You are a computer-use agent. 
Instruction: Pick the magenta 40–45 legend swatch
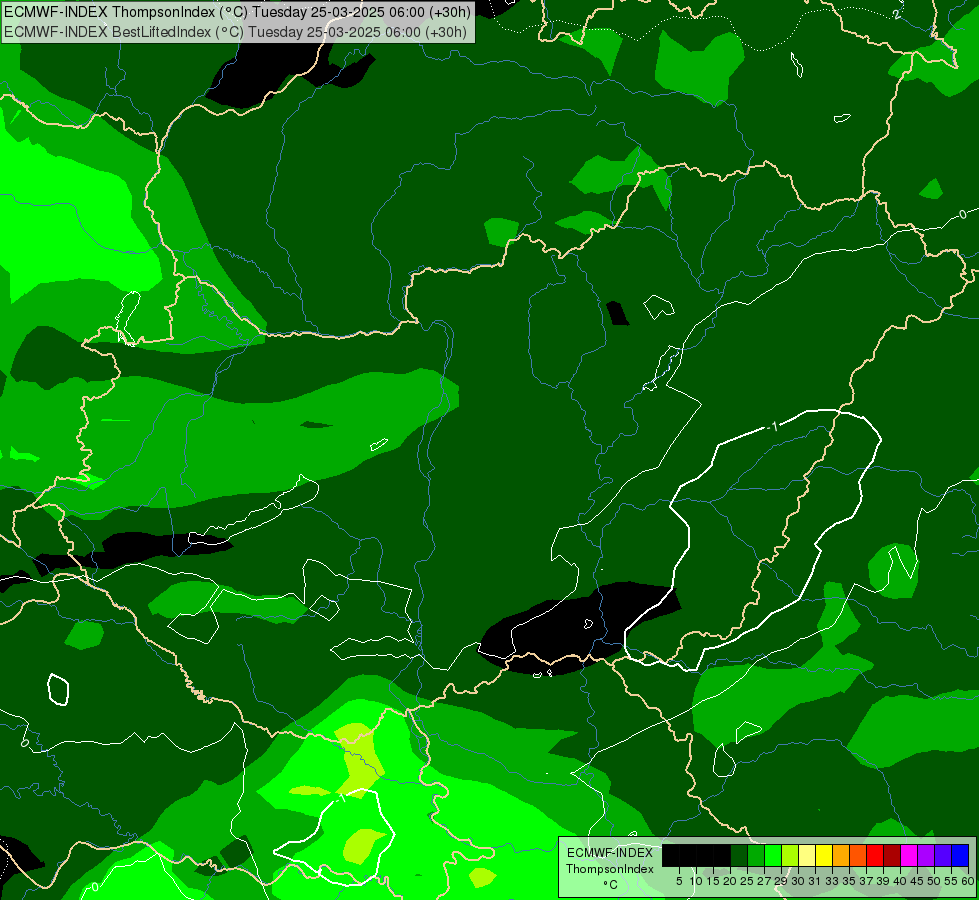tap(909, 856)
